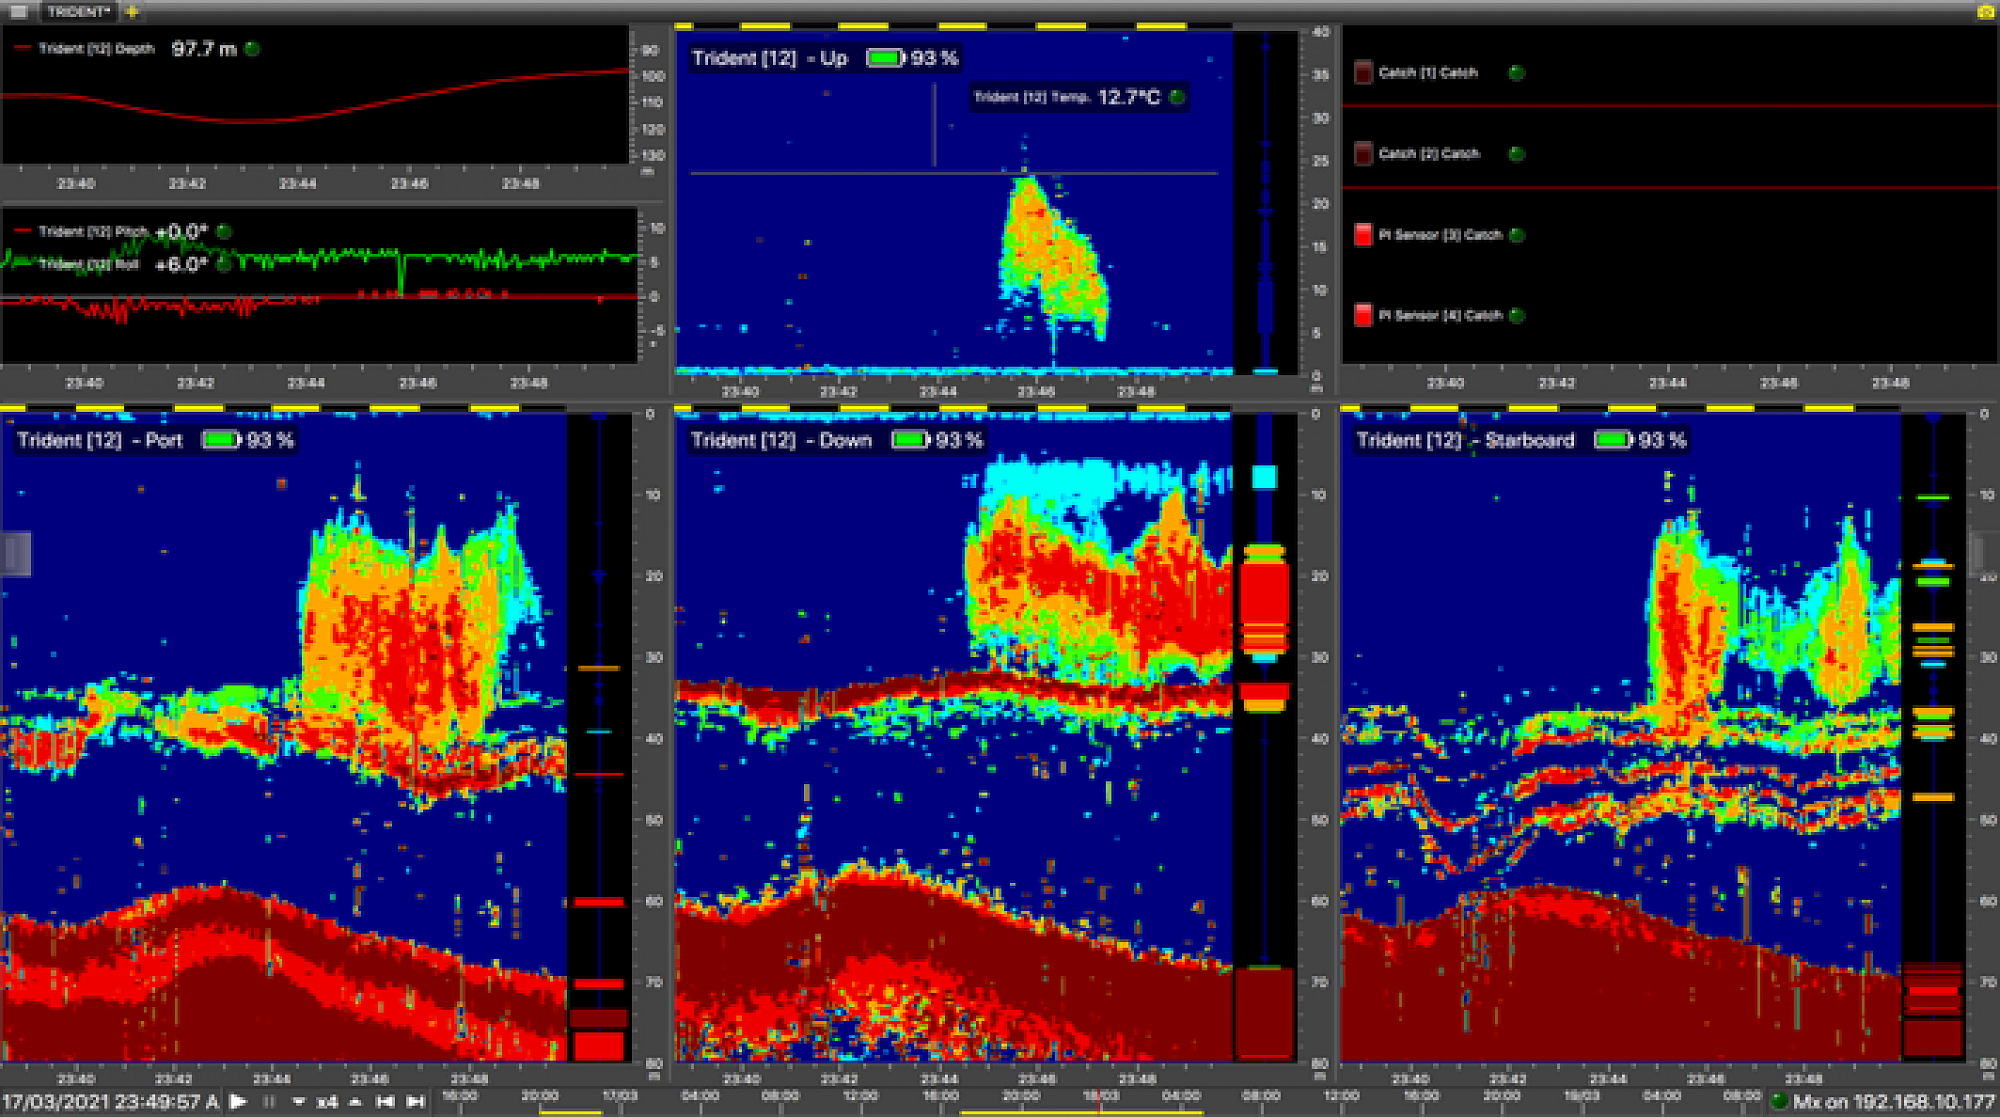Screen dimensions: 2000x1117
Task: Click the Trident Port battery indicator
Action: [221, 440]
